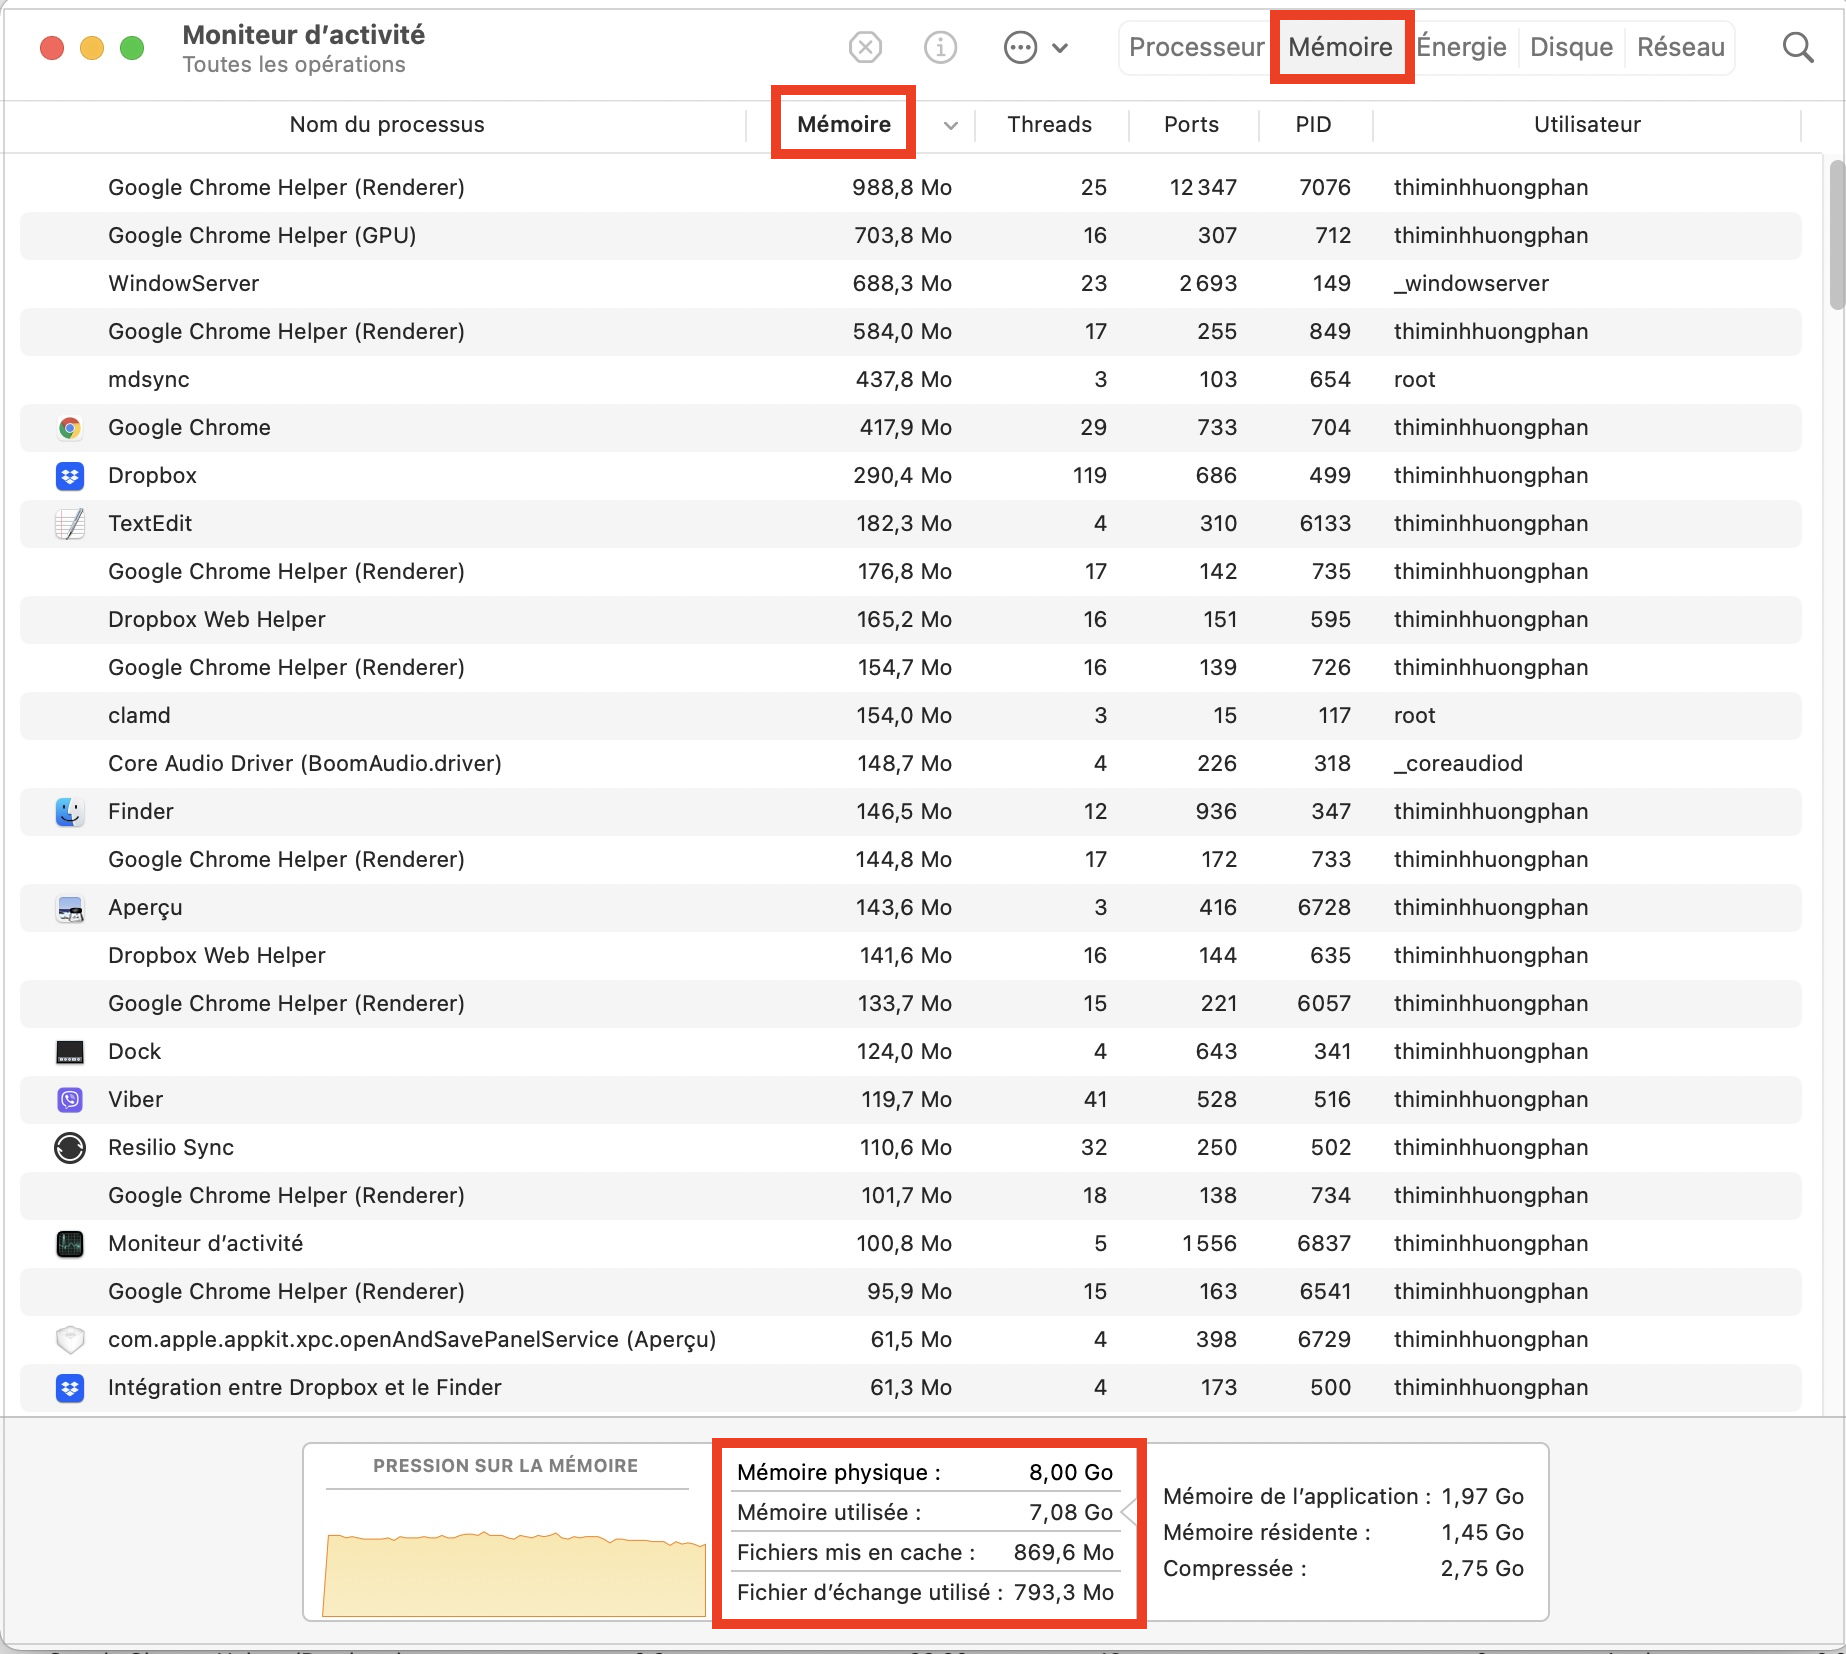The width and height of the screenshot is (1846, 1654).
Task: Sort by the Mémoire column header
Action: [x=844, y=124]
